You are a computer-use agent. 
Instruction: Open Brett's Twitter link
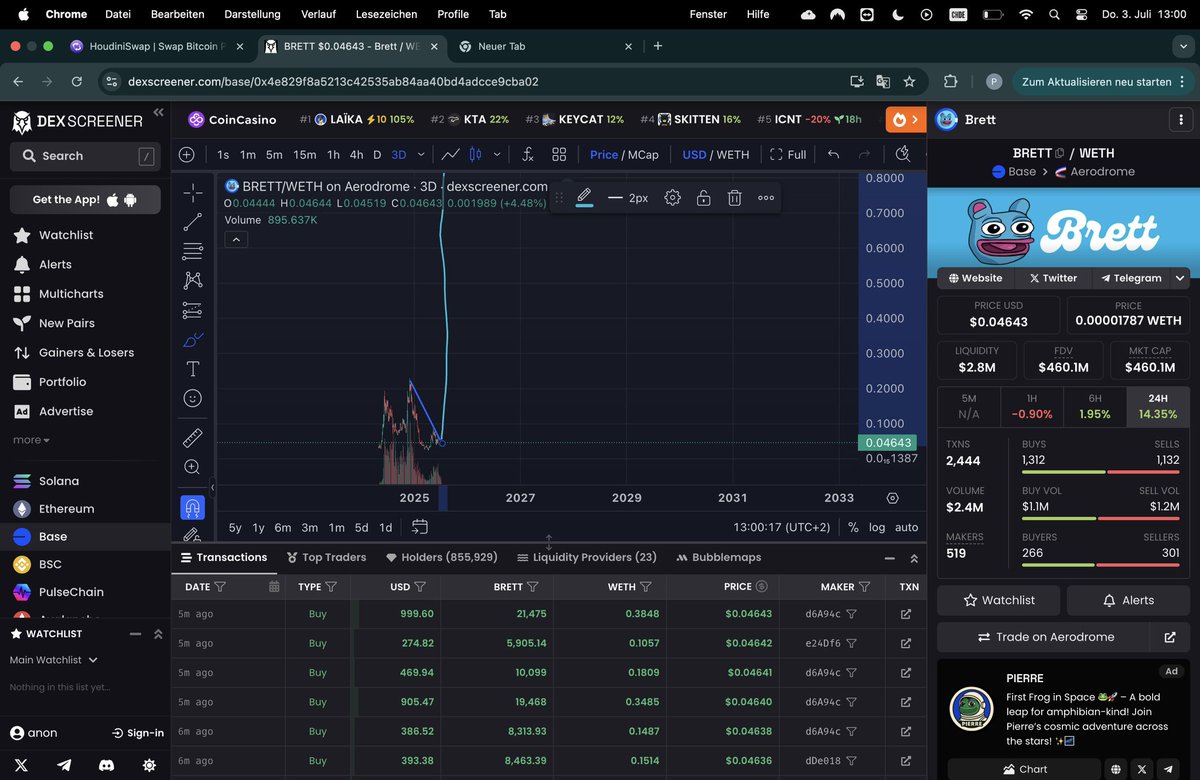point(1052,278)
